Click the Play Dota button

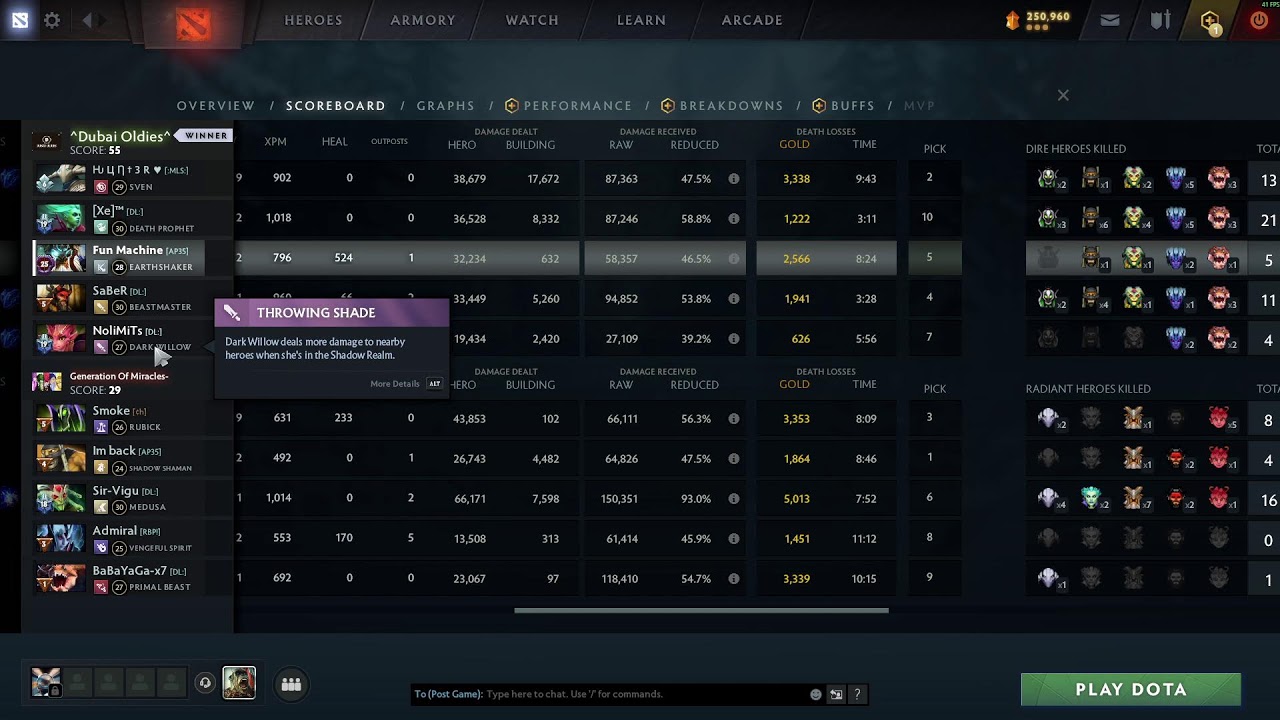[x=1131, y=689]
